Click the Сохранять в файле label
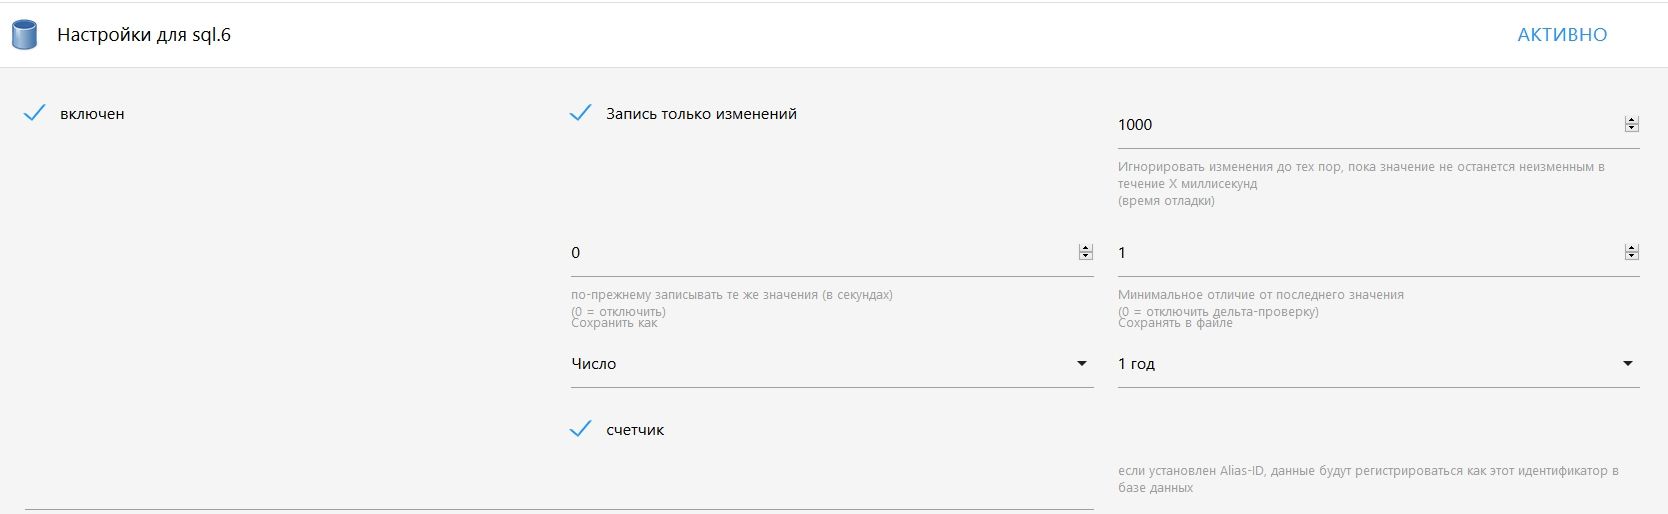This screenshot has width=1668, height=514. coord(1175,323)
